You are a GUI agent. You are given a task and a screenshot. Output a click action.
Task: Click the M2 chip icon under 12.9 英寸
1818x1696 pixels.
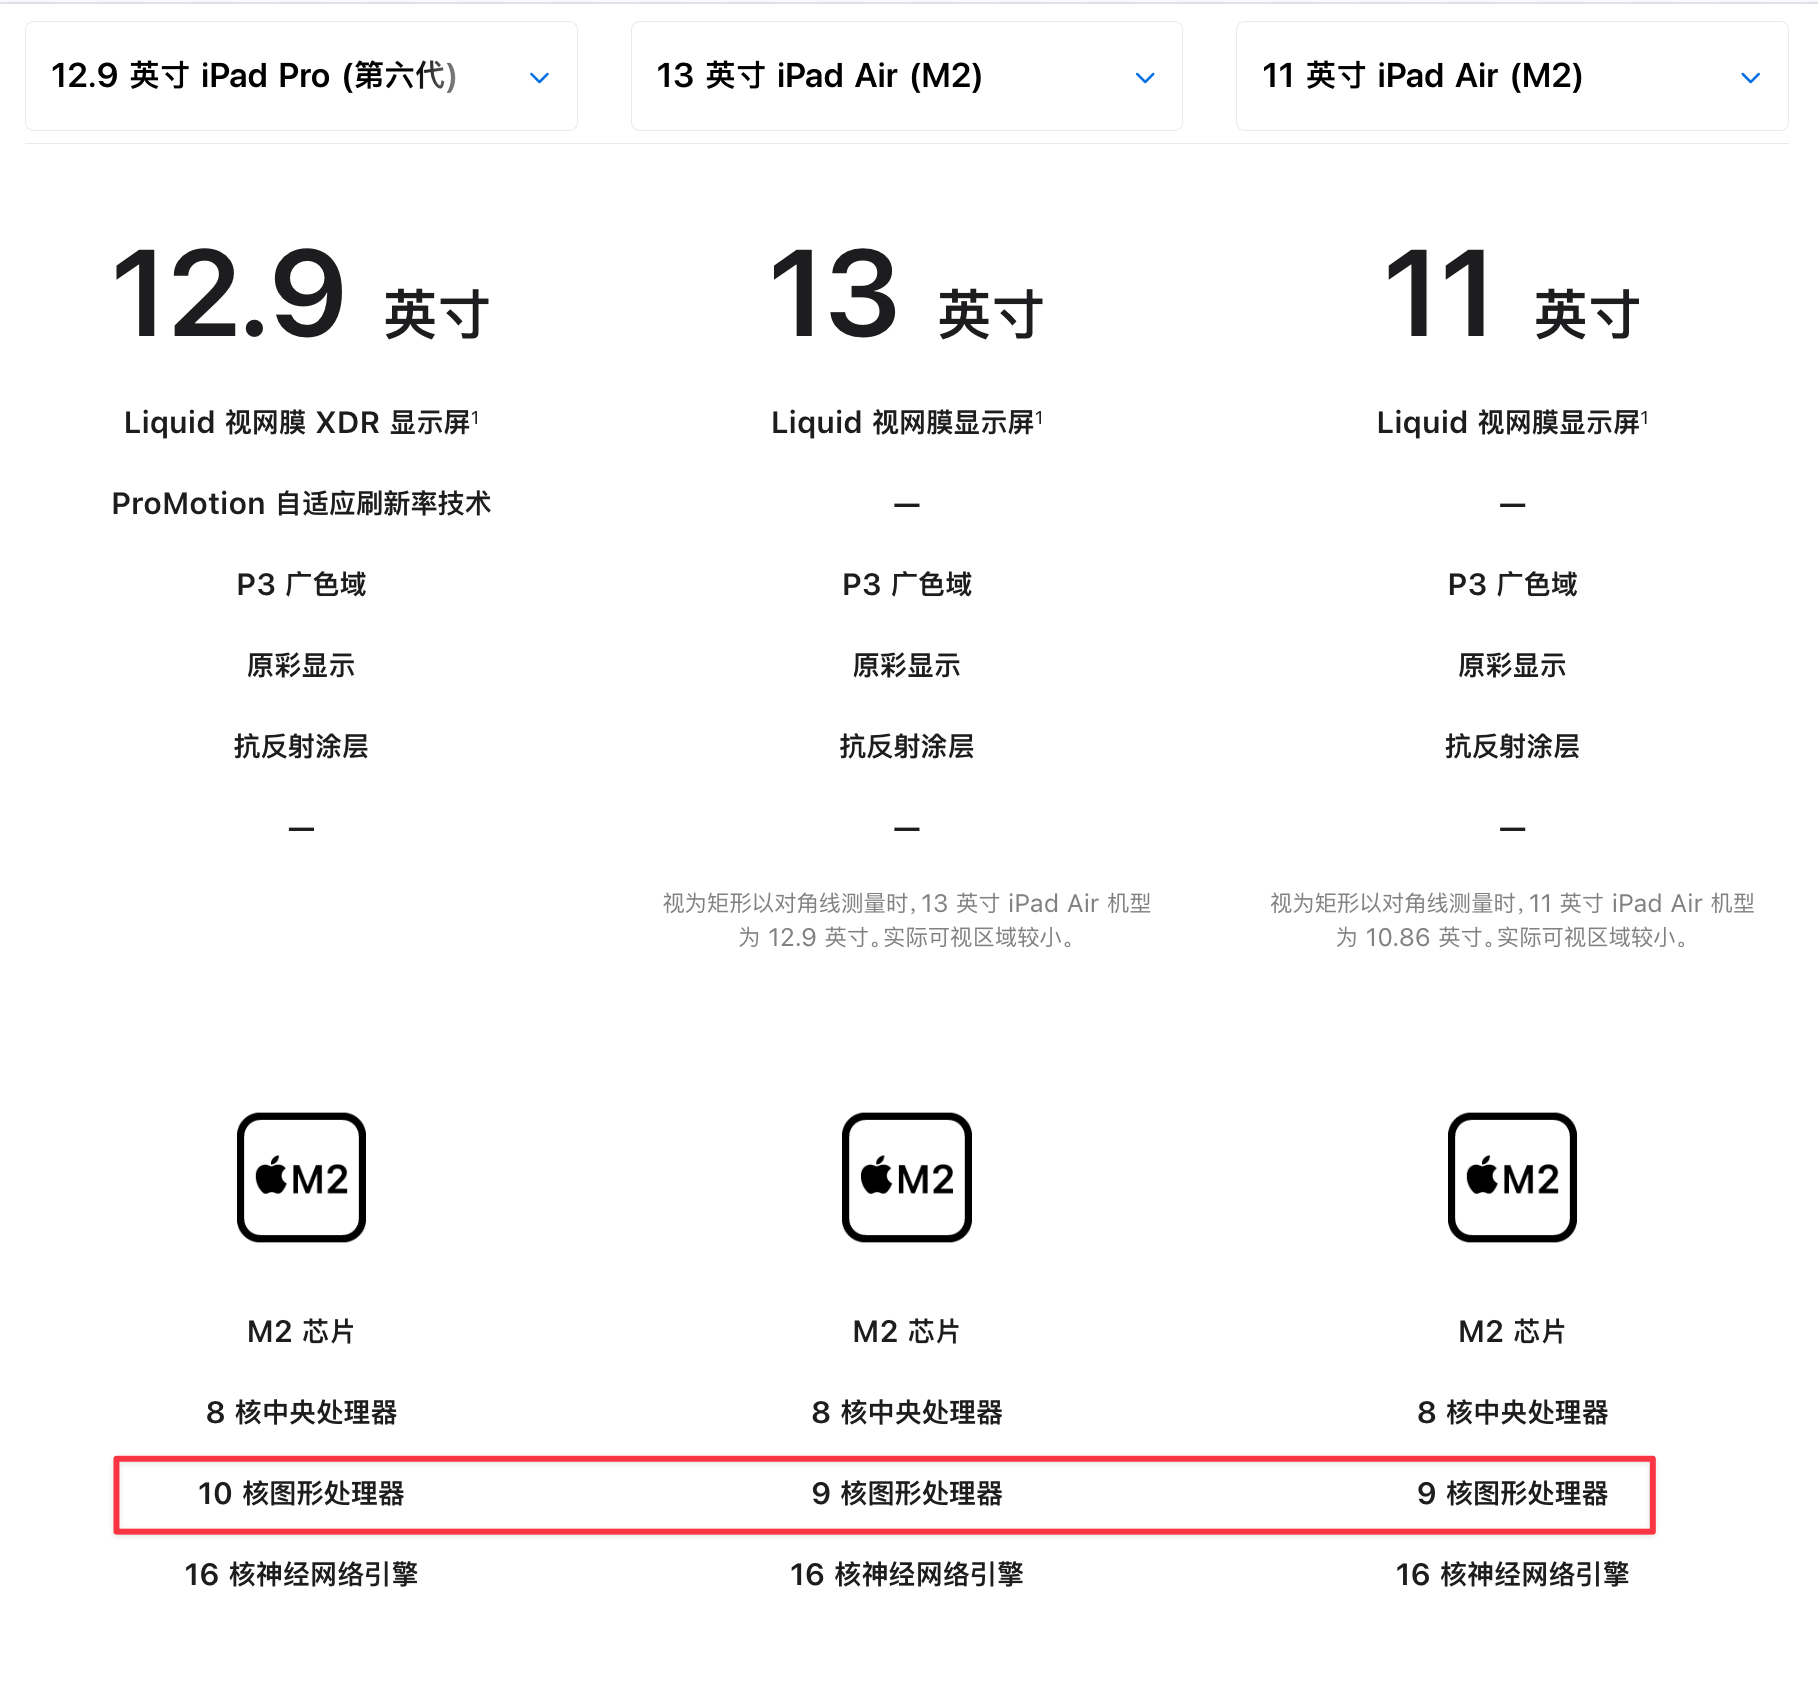click(x=301, y=1177)
